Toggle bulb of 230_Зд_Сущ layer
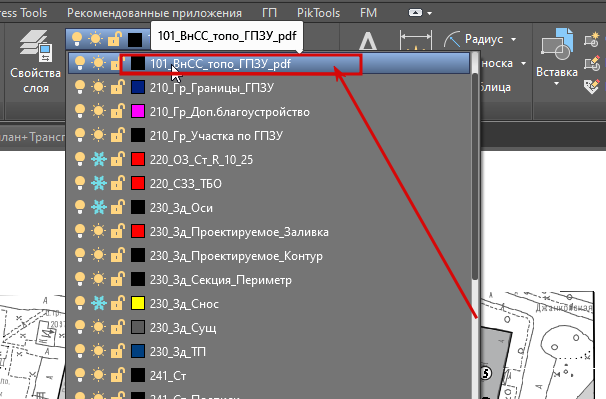606x399 pixels. click(x=80, y=327)
